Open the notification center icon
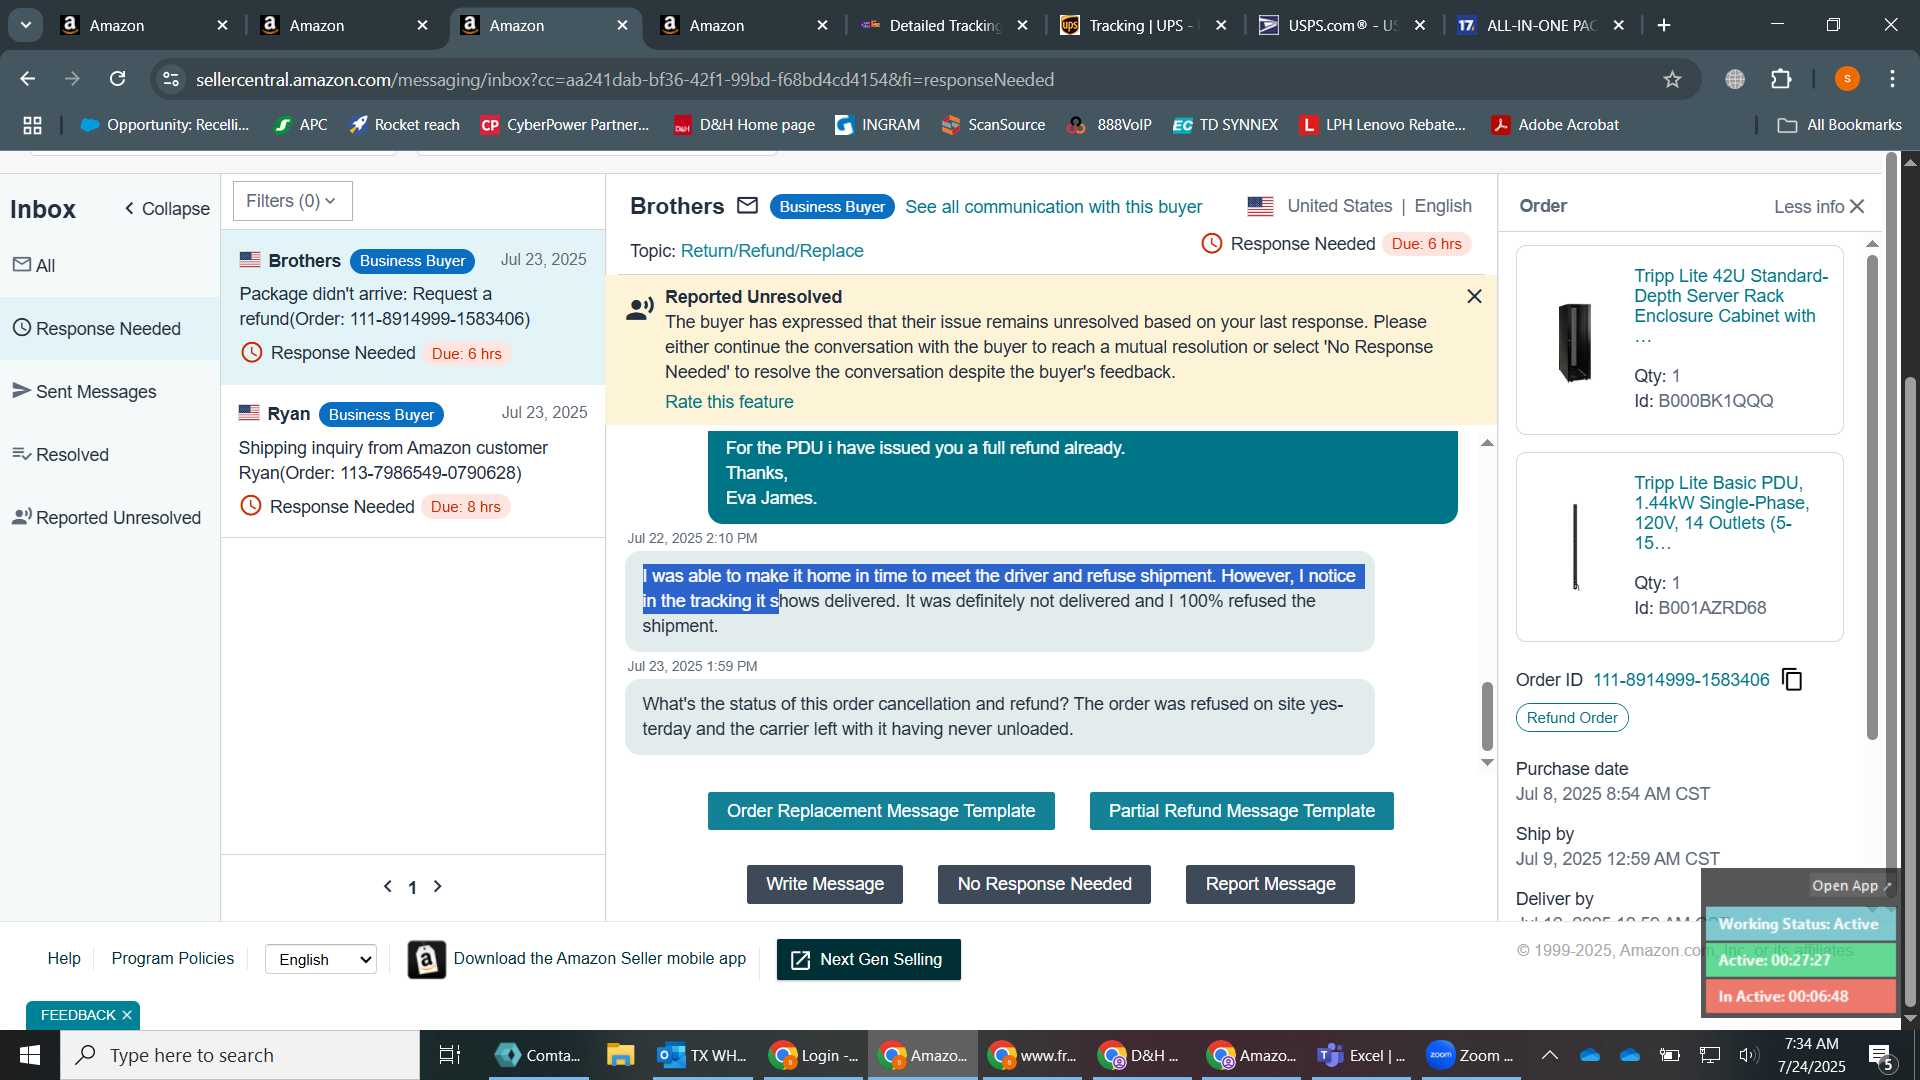Image resolution: width=1920 pixels, height=1080 pixels. click(1880, 1055)
